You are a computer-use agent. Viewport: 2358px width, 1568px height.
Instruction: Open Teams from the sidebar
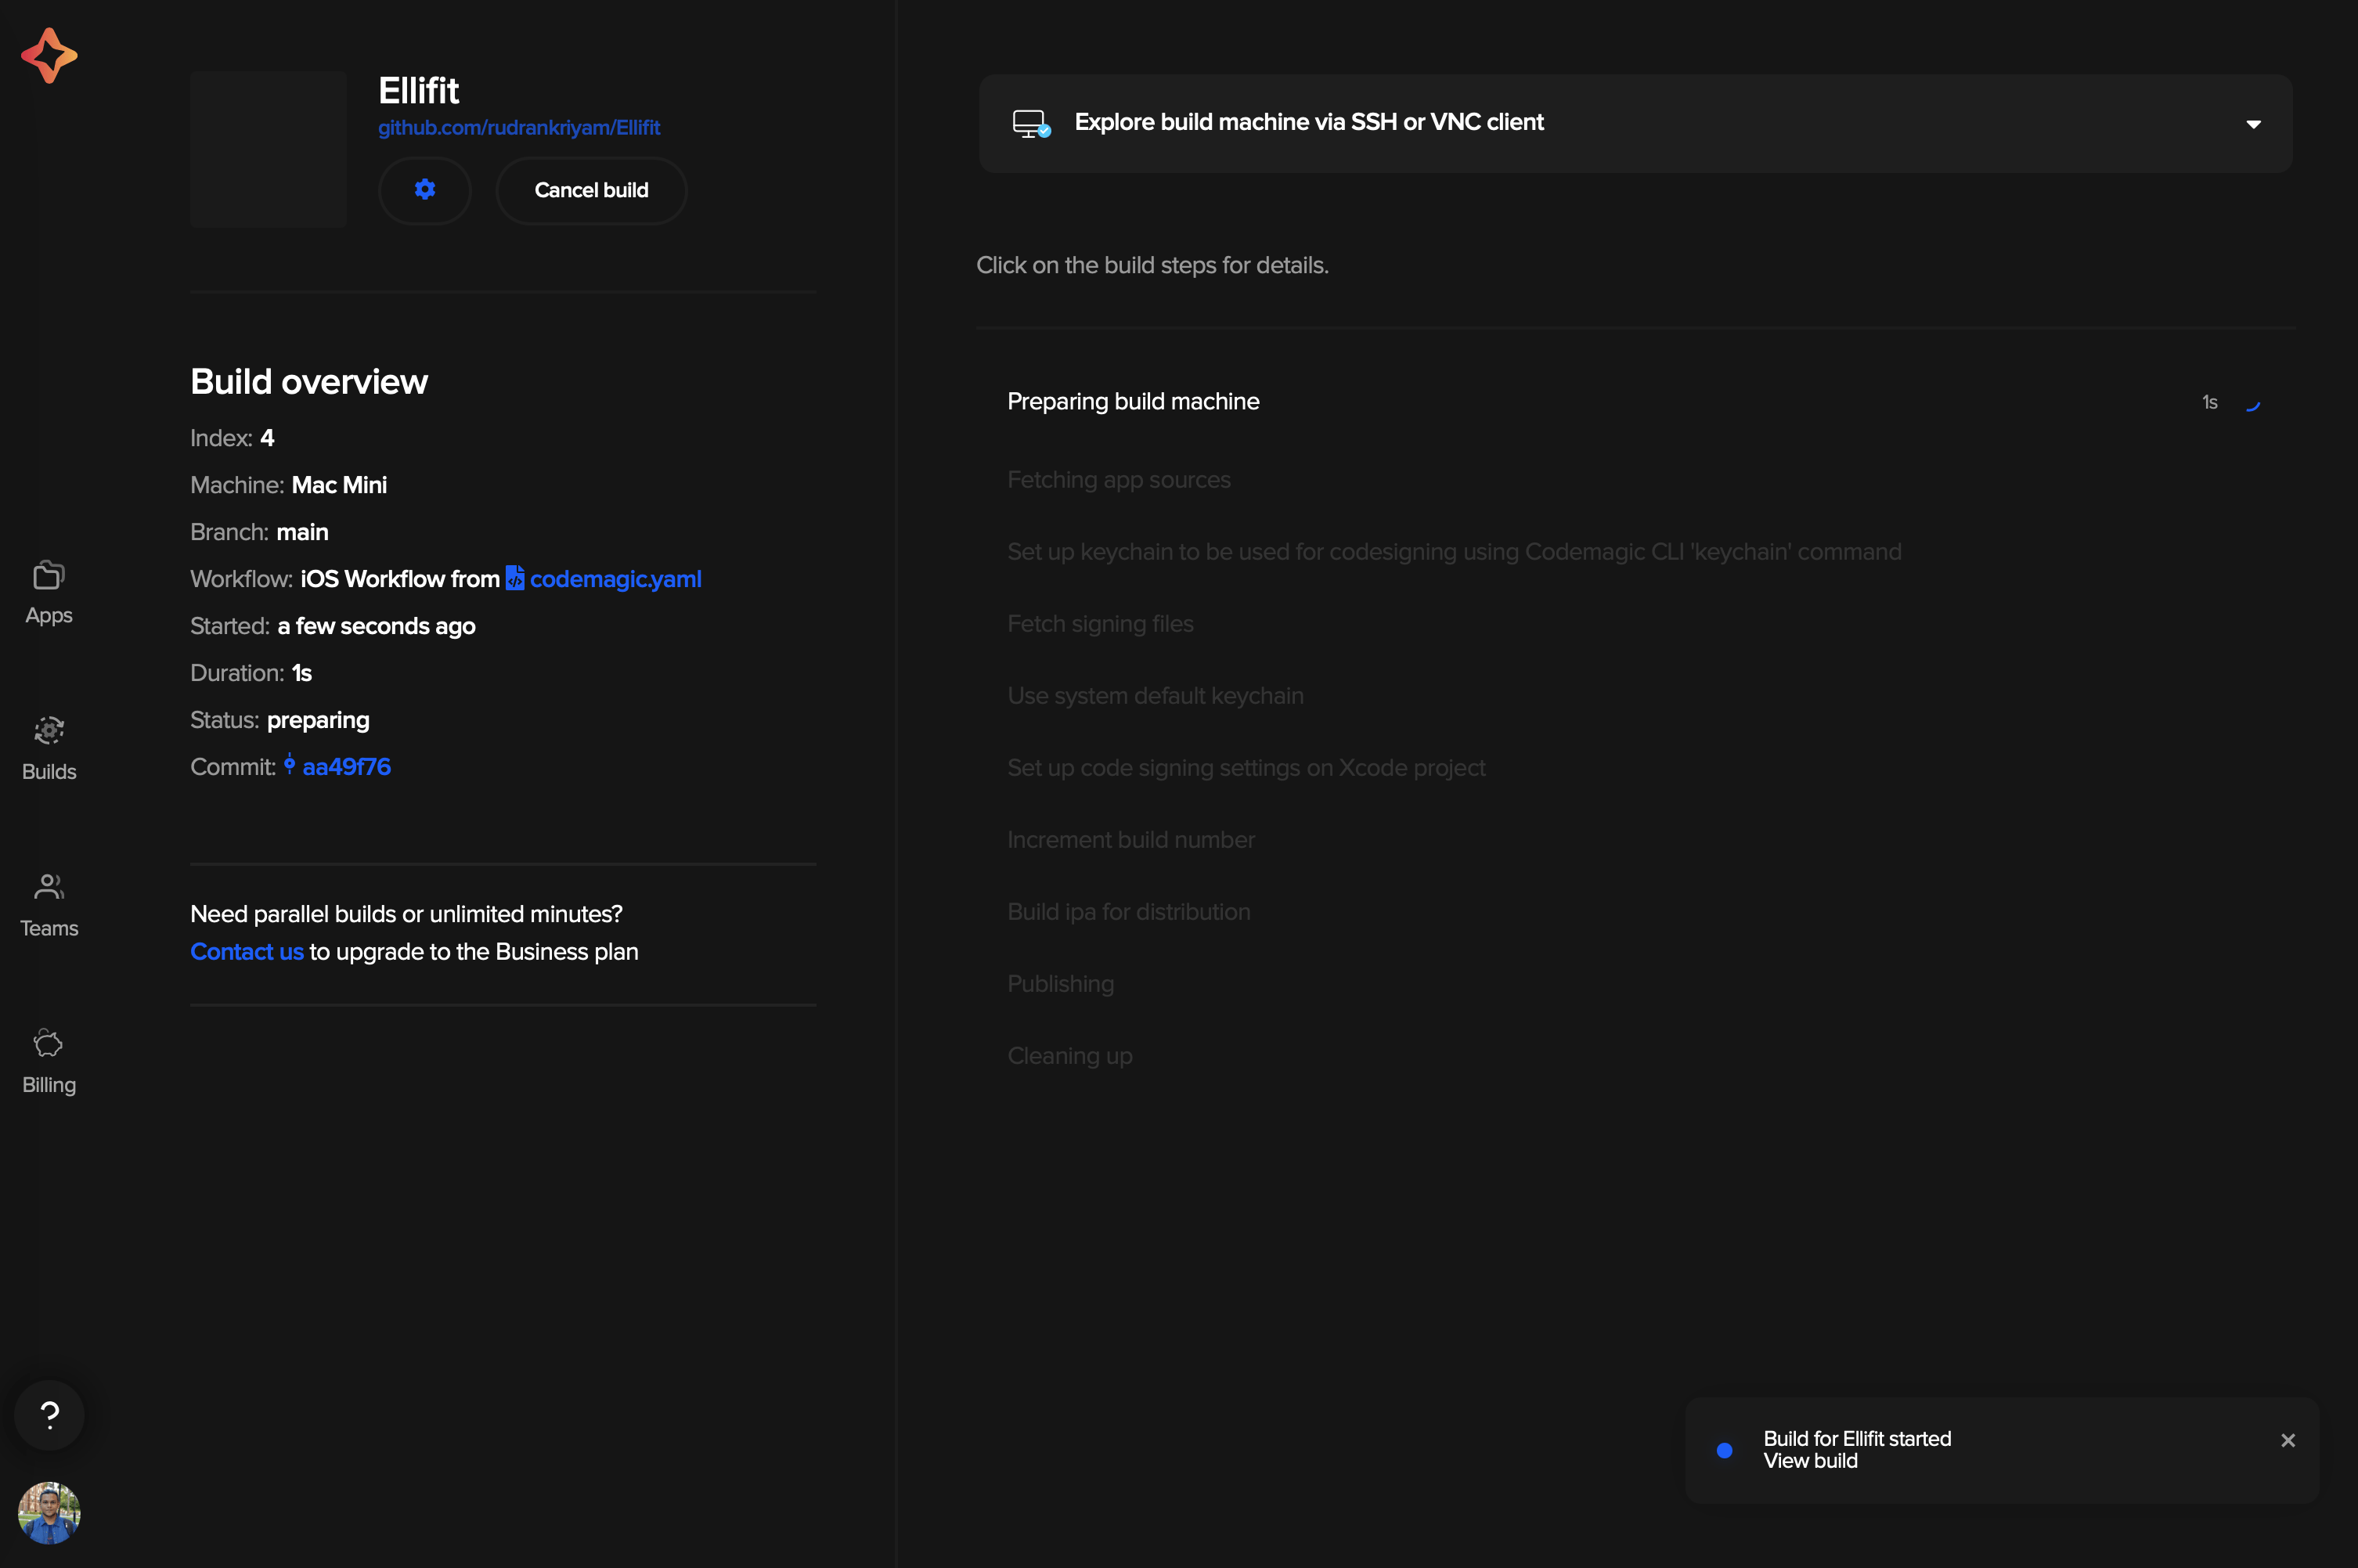click(49, 905)
